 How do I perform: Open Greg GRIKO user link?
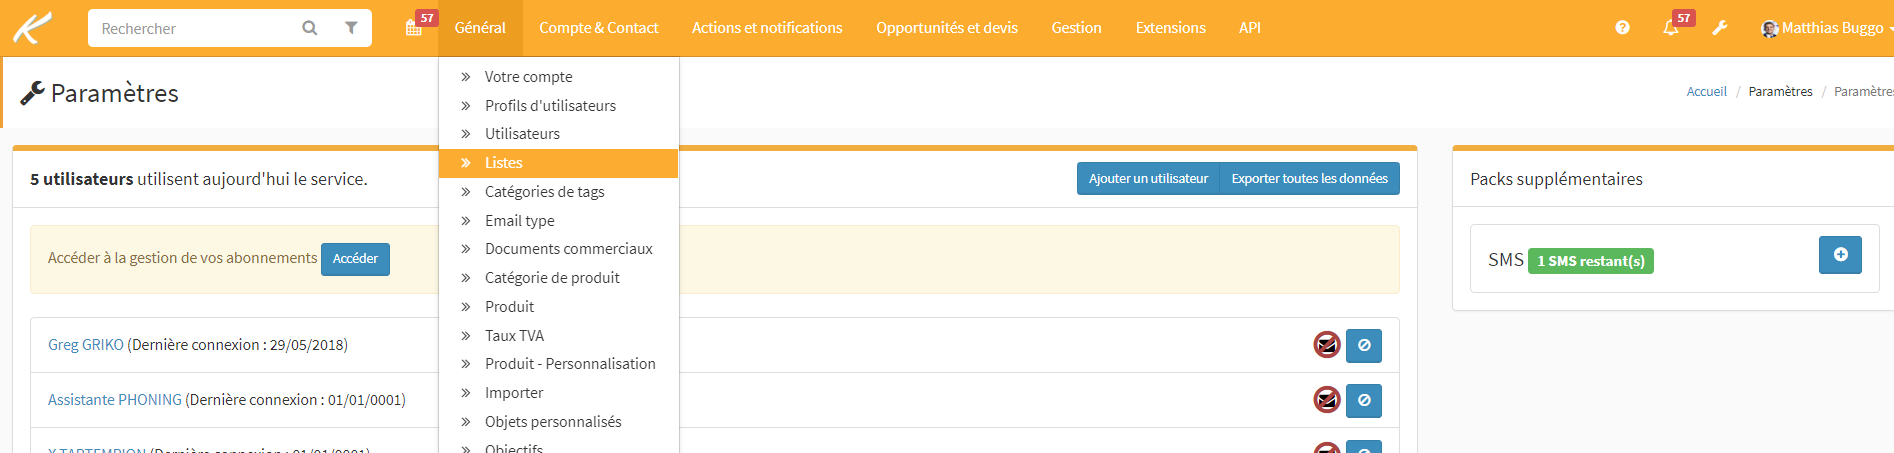click(x=86, y=345)
